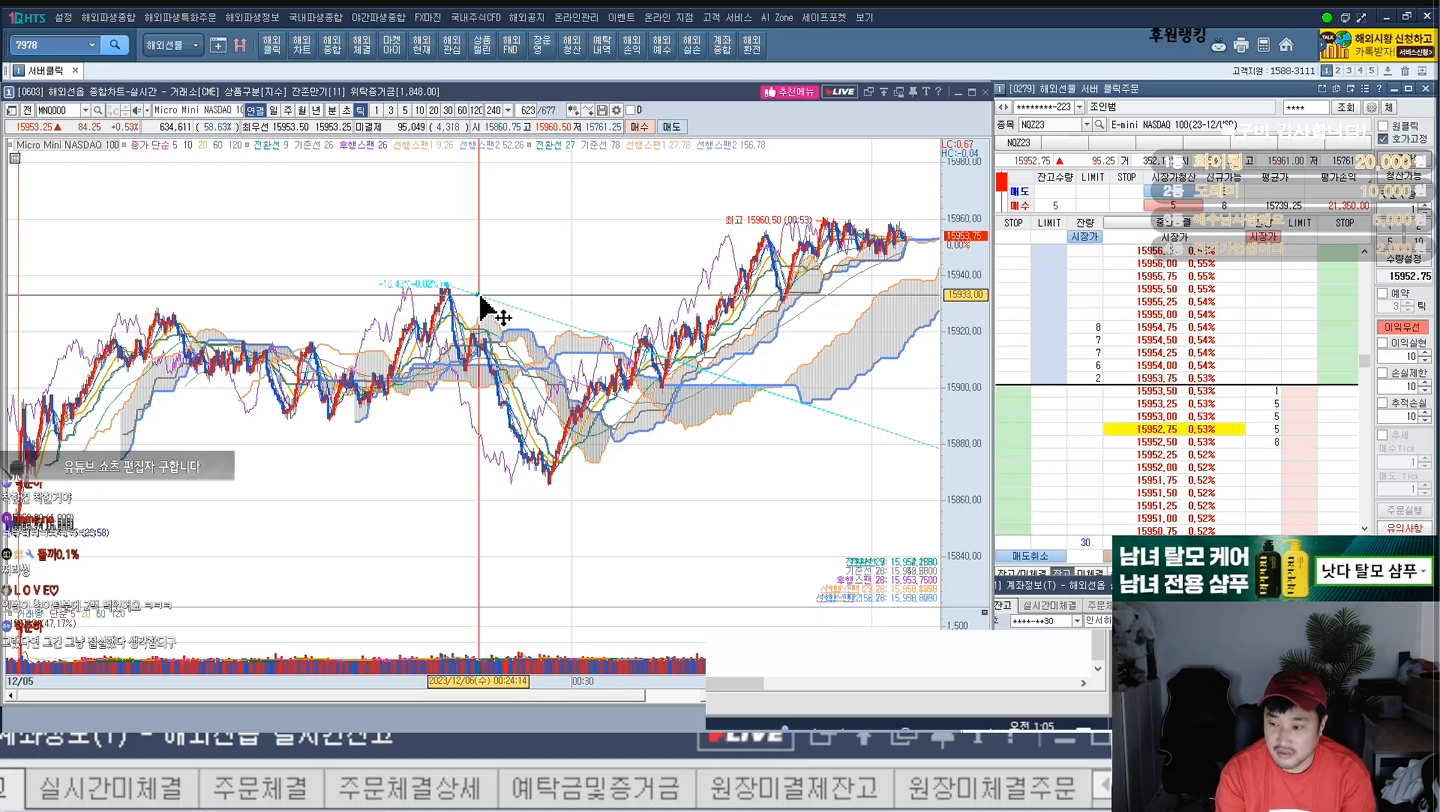Click the printer icon in top bar
This screenshot has width=1440, height=812.
(x=1241, y=45)
